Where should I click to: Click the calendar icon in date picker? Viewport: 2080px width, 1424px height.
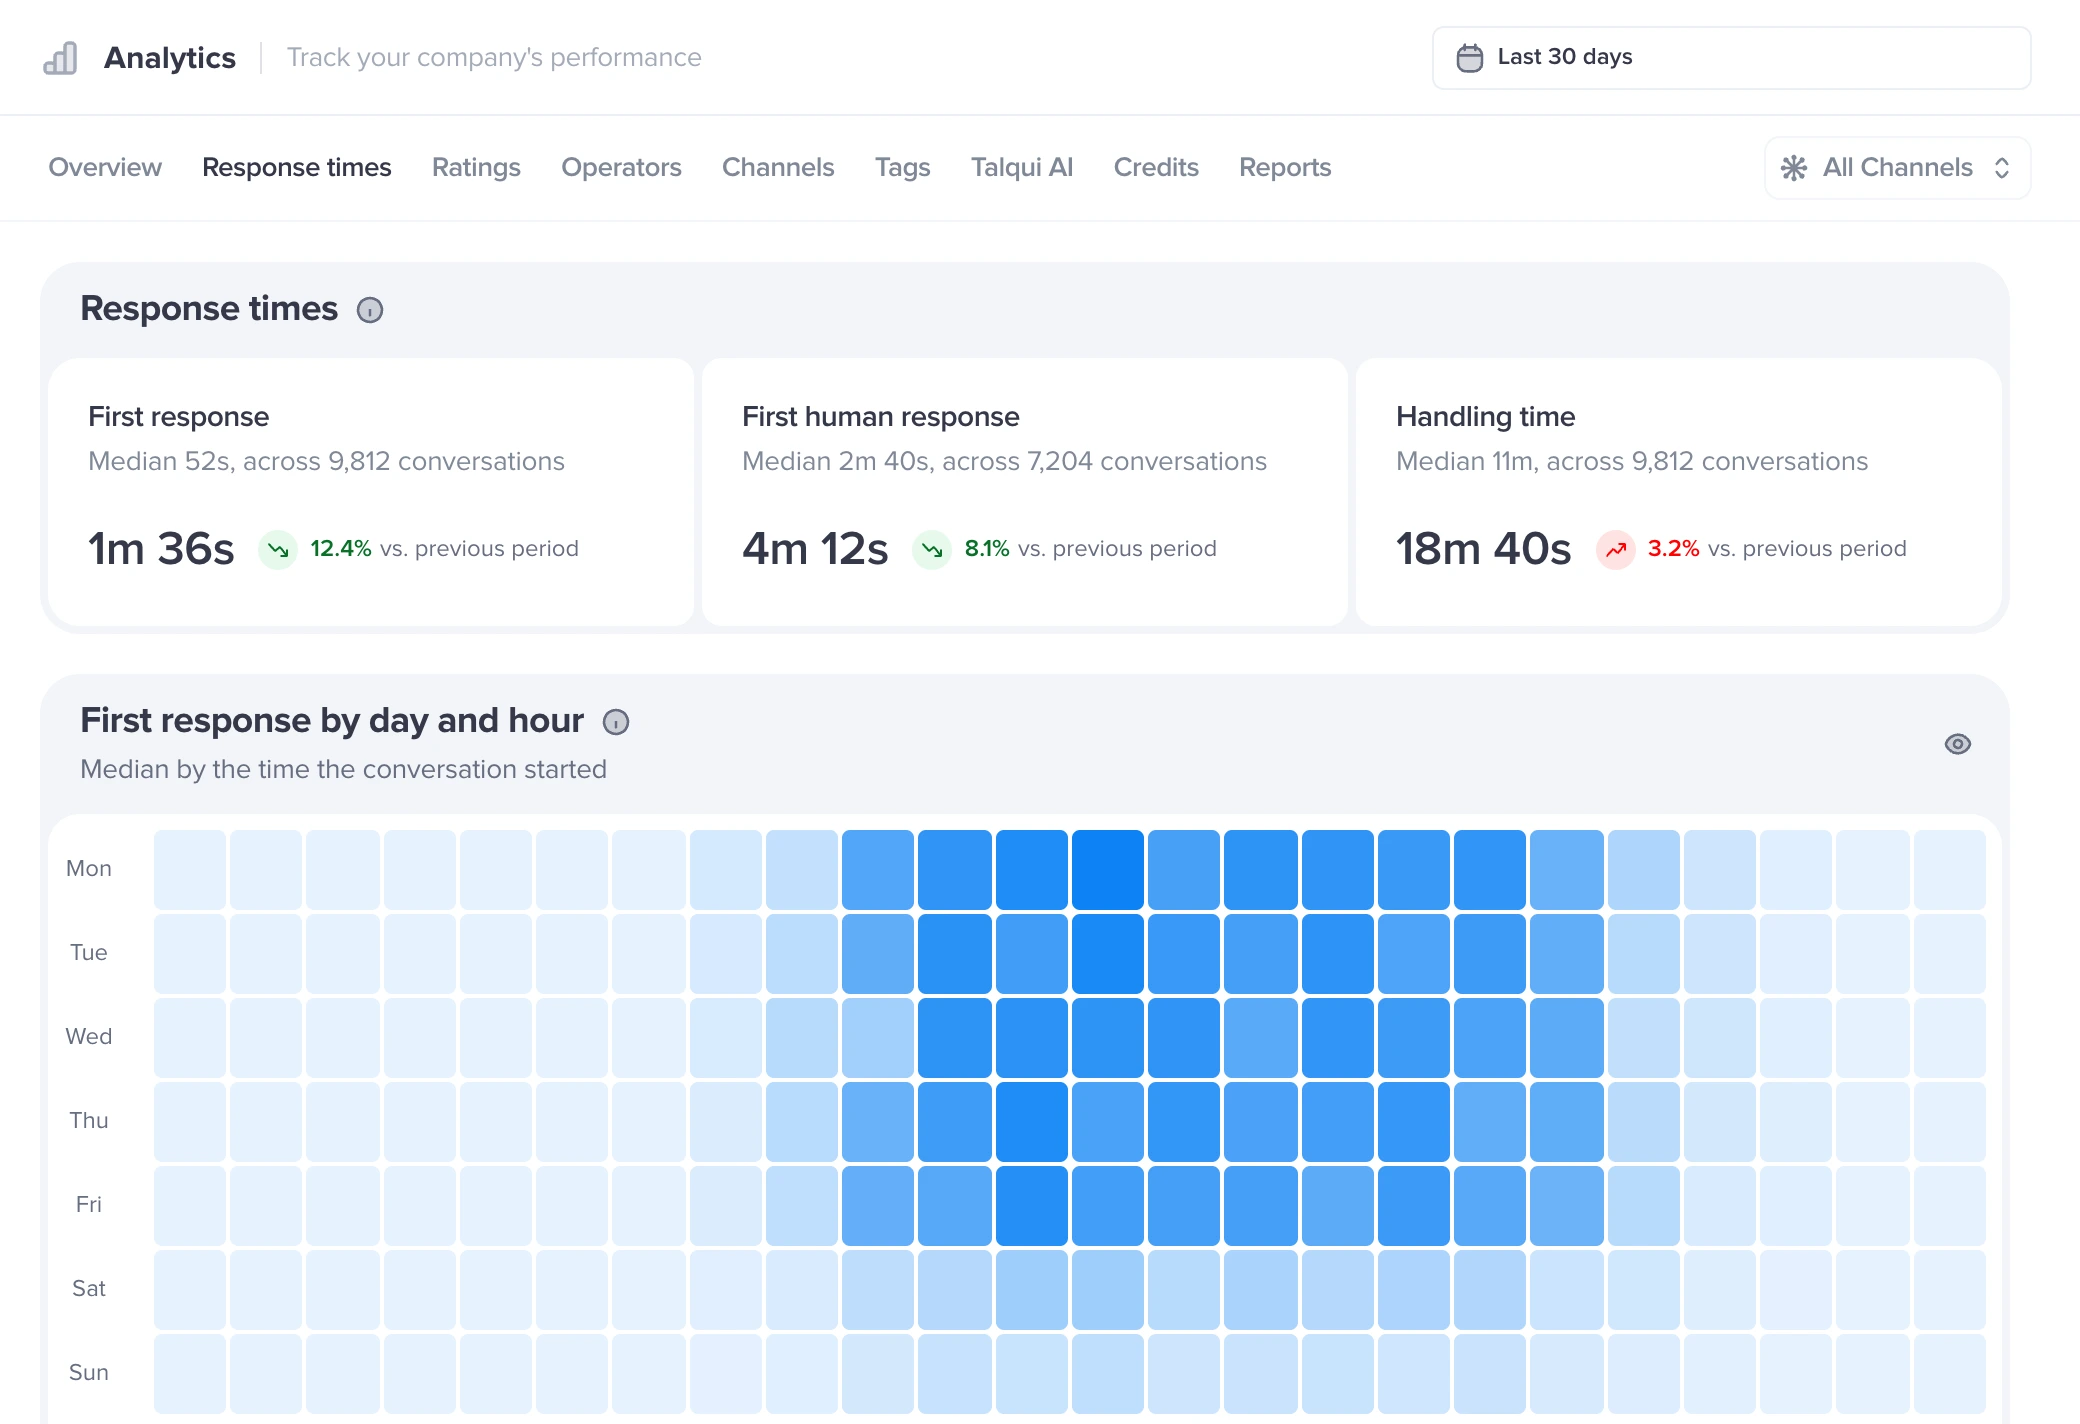coord(1469,58)
